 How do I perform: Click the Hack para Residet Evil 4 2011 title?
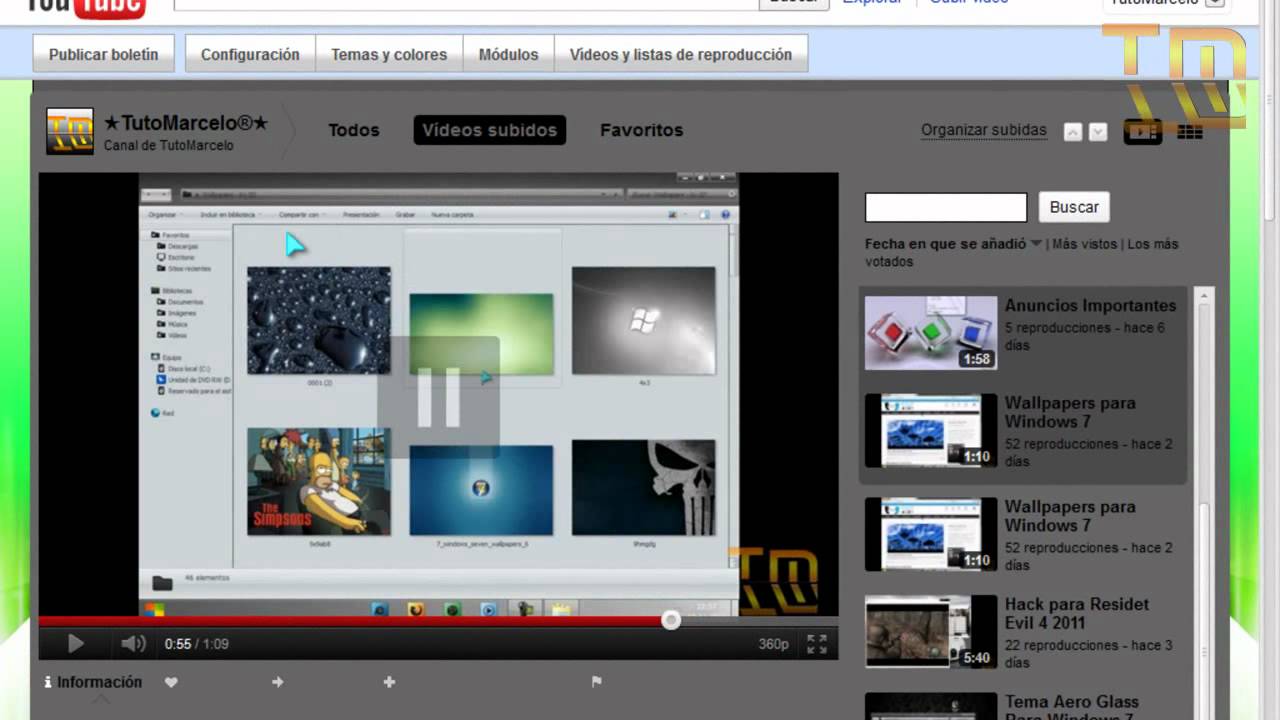click(x=1077, y=613)
